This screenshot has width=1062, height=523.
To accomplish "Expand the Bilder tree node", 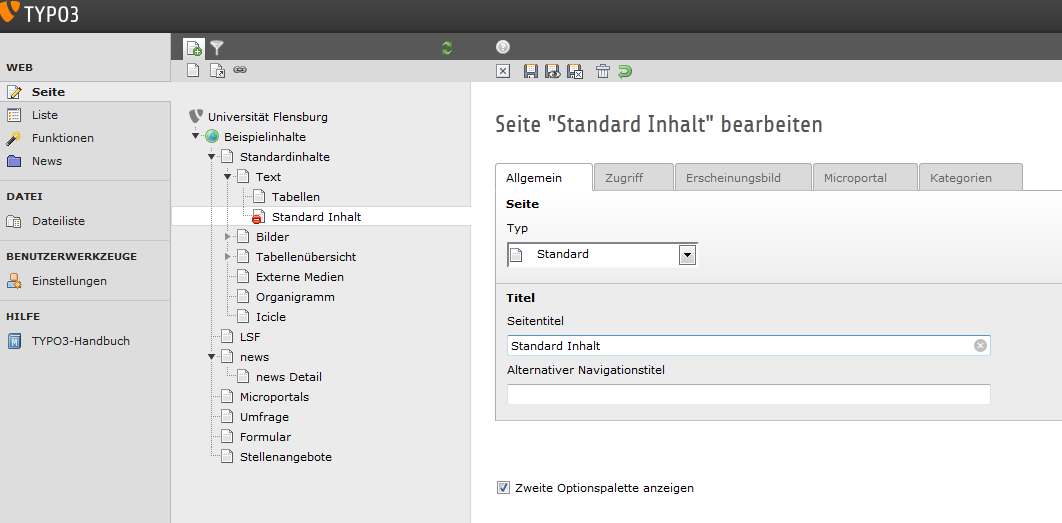I will coord(228,237).
